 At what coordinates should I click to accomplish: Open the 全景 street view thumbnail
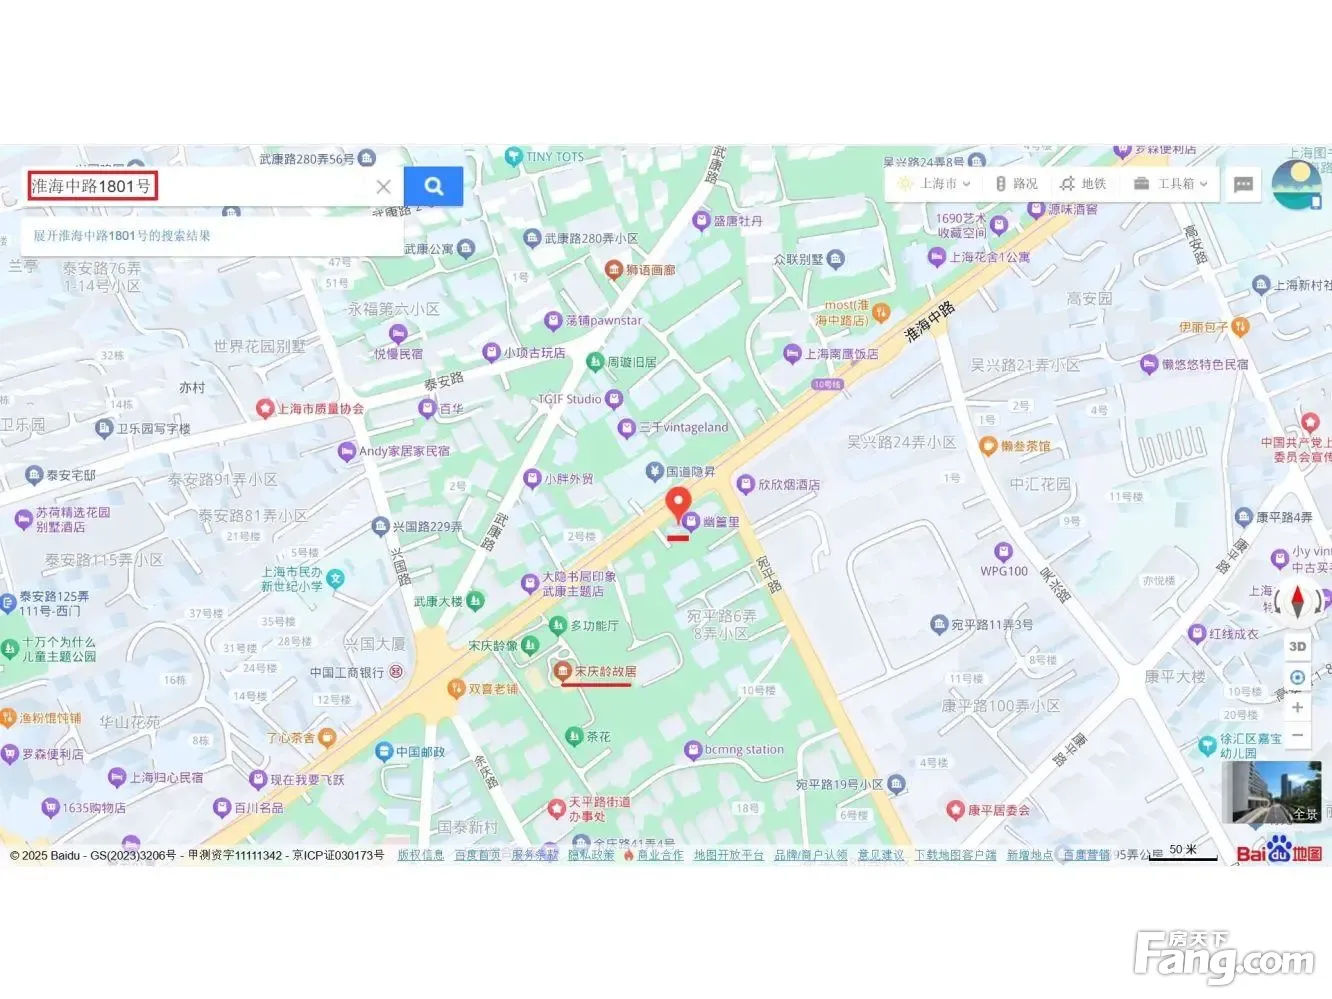coord(1272,792)
